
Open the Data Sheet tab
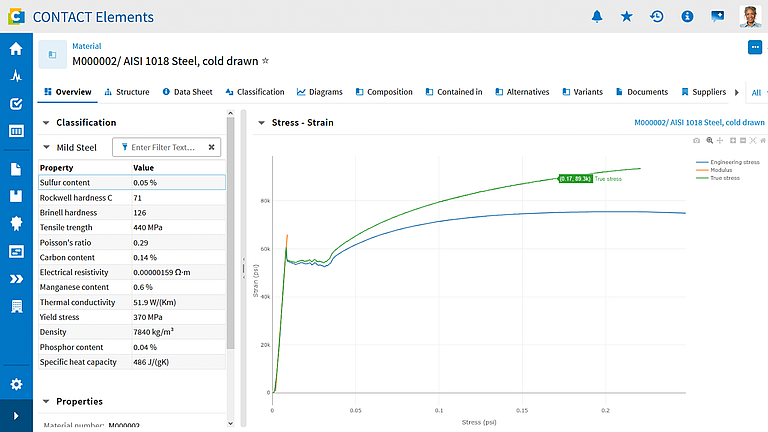187,92
